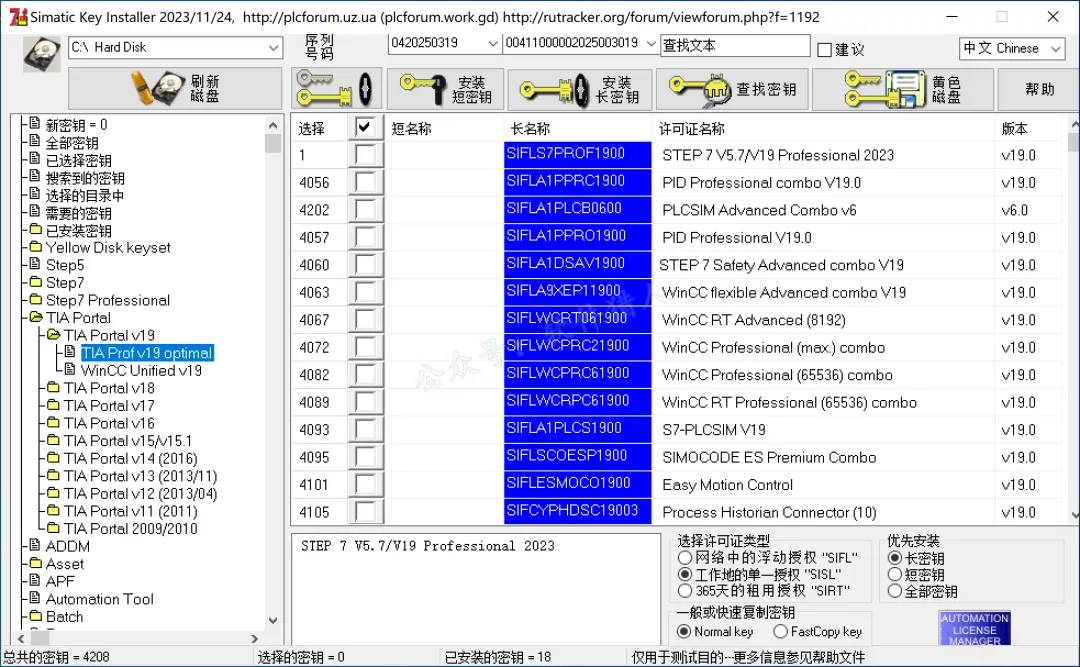
Task: Check the box for row 4202 PLCSIM
Action: pyautogui.click(x=365, y=209)
